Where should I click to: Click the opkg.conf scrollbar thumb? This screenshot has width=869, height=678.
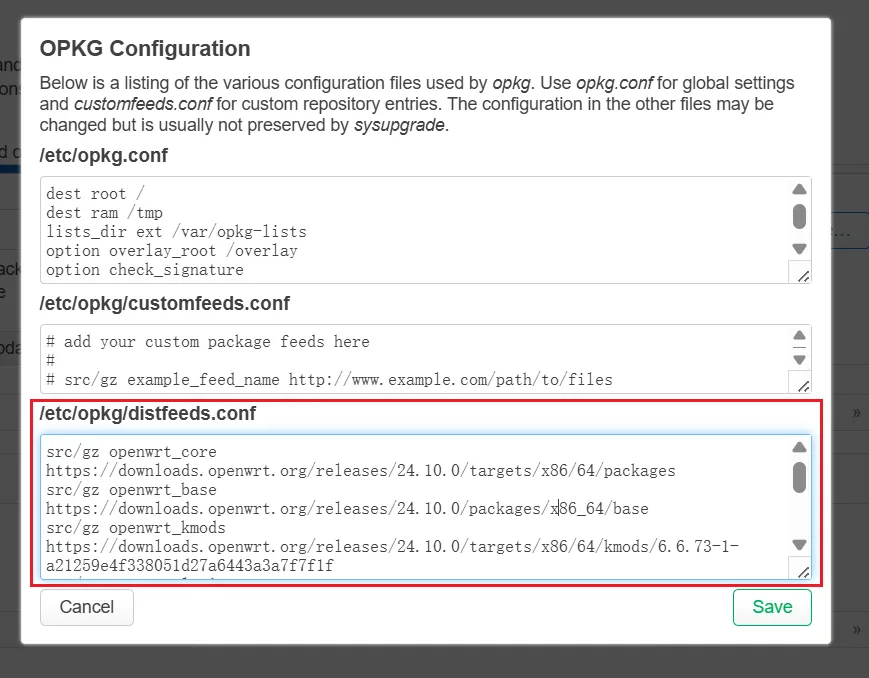[x=799, y=216]
